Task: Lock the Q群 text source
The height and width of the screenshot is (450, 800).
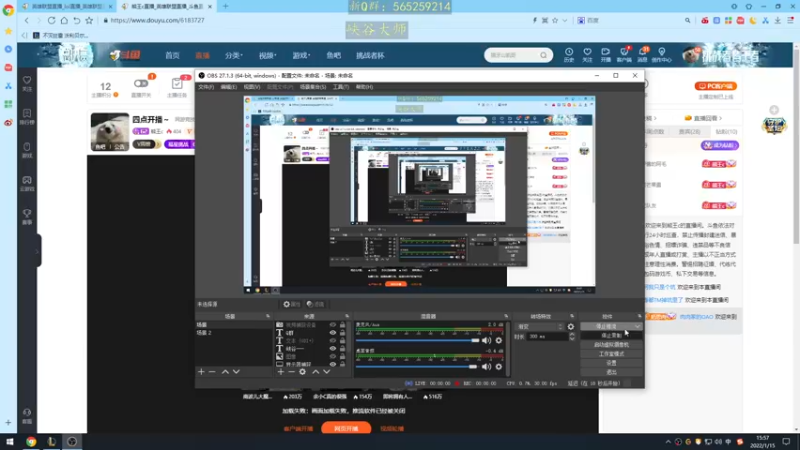Action: point(342,333)
